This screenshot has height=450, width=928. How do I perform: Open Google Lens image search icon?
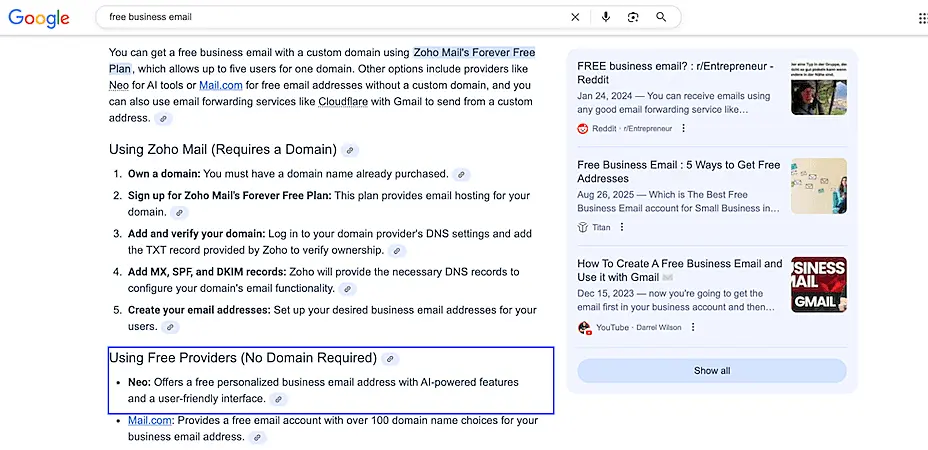coord(633,17)
